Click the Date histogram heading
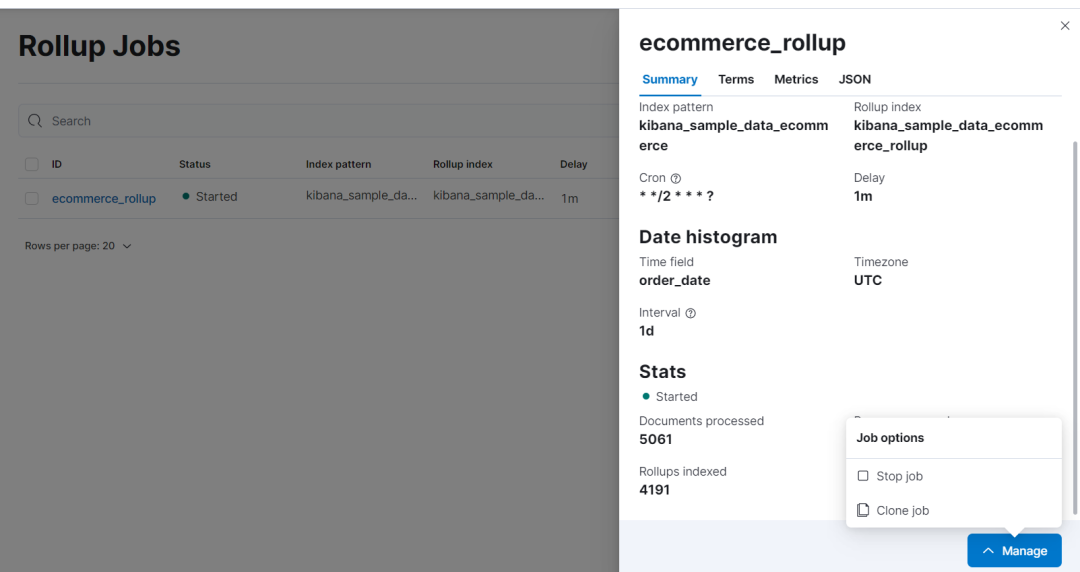This screenshot has height=572, width=1080. (708, 237)
